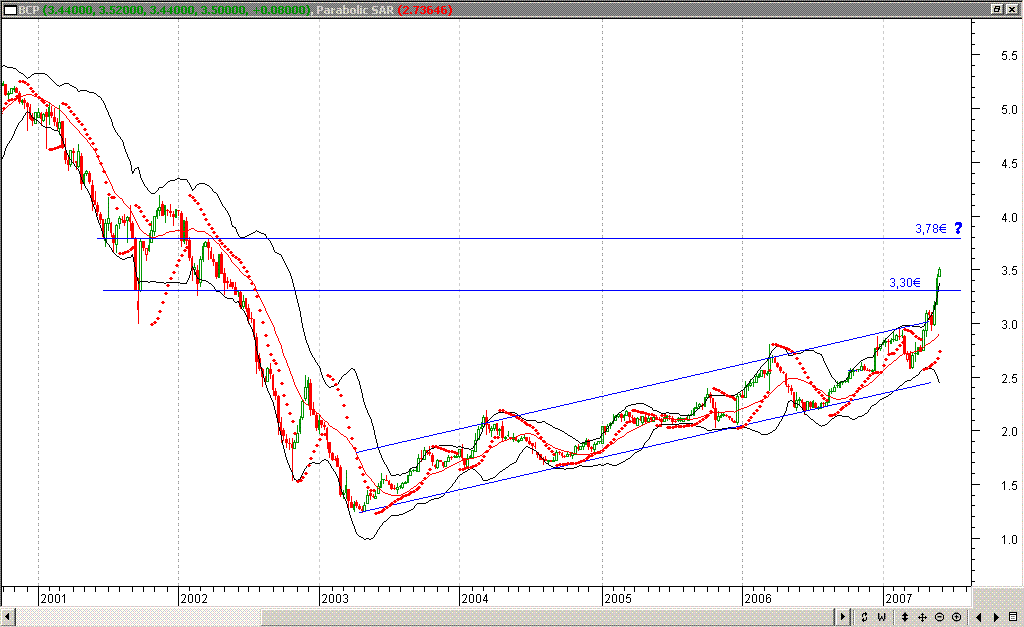The image size is (1024, 627).
Task: Select the weekly periodicity "W" icon
Action: coord(880,617)
